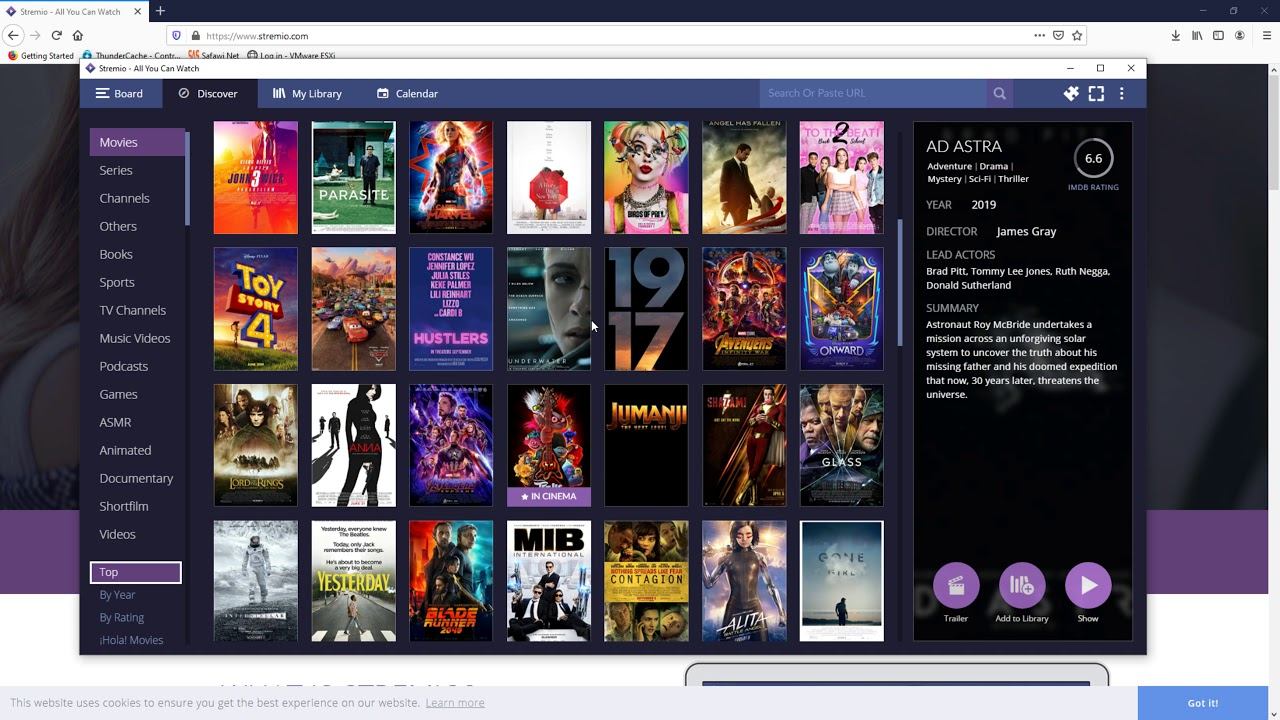Open the add-ons puzzle icon
The width and height of the screenshot is (1280, 720).
tap(1071, 93)
